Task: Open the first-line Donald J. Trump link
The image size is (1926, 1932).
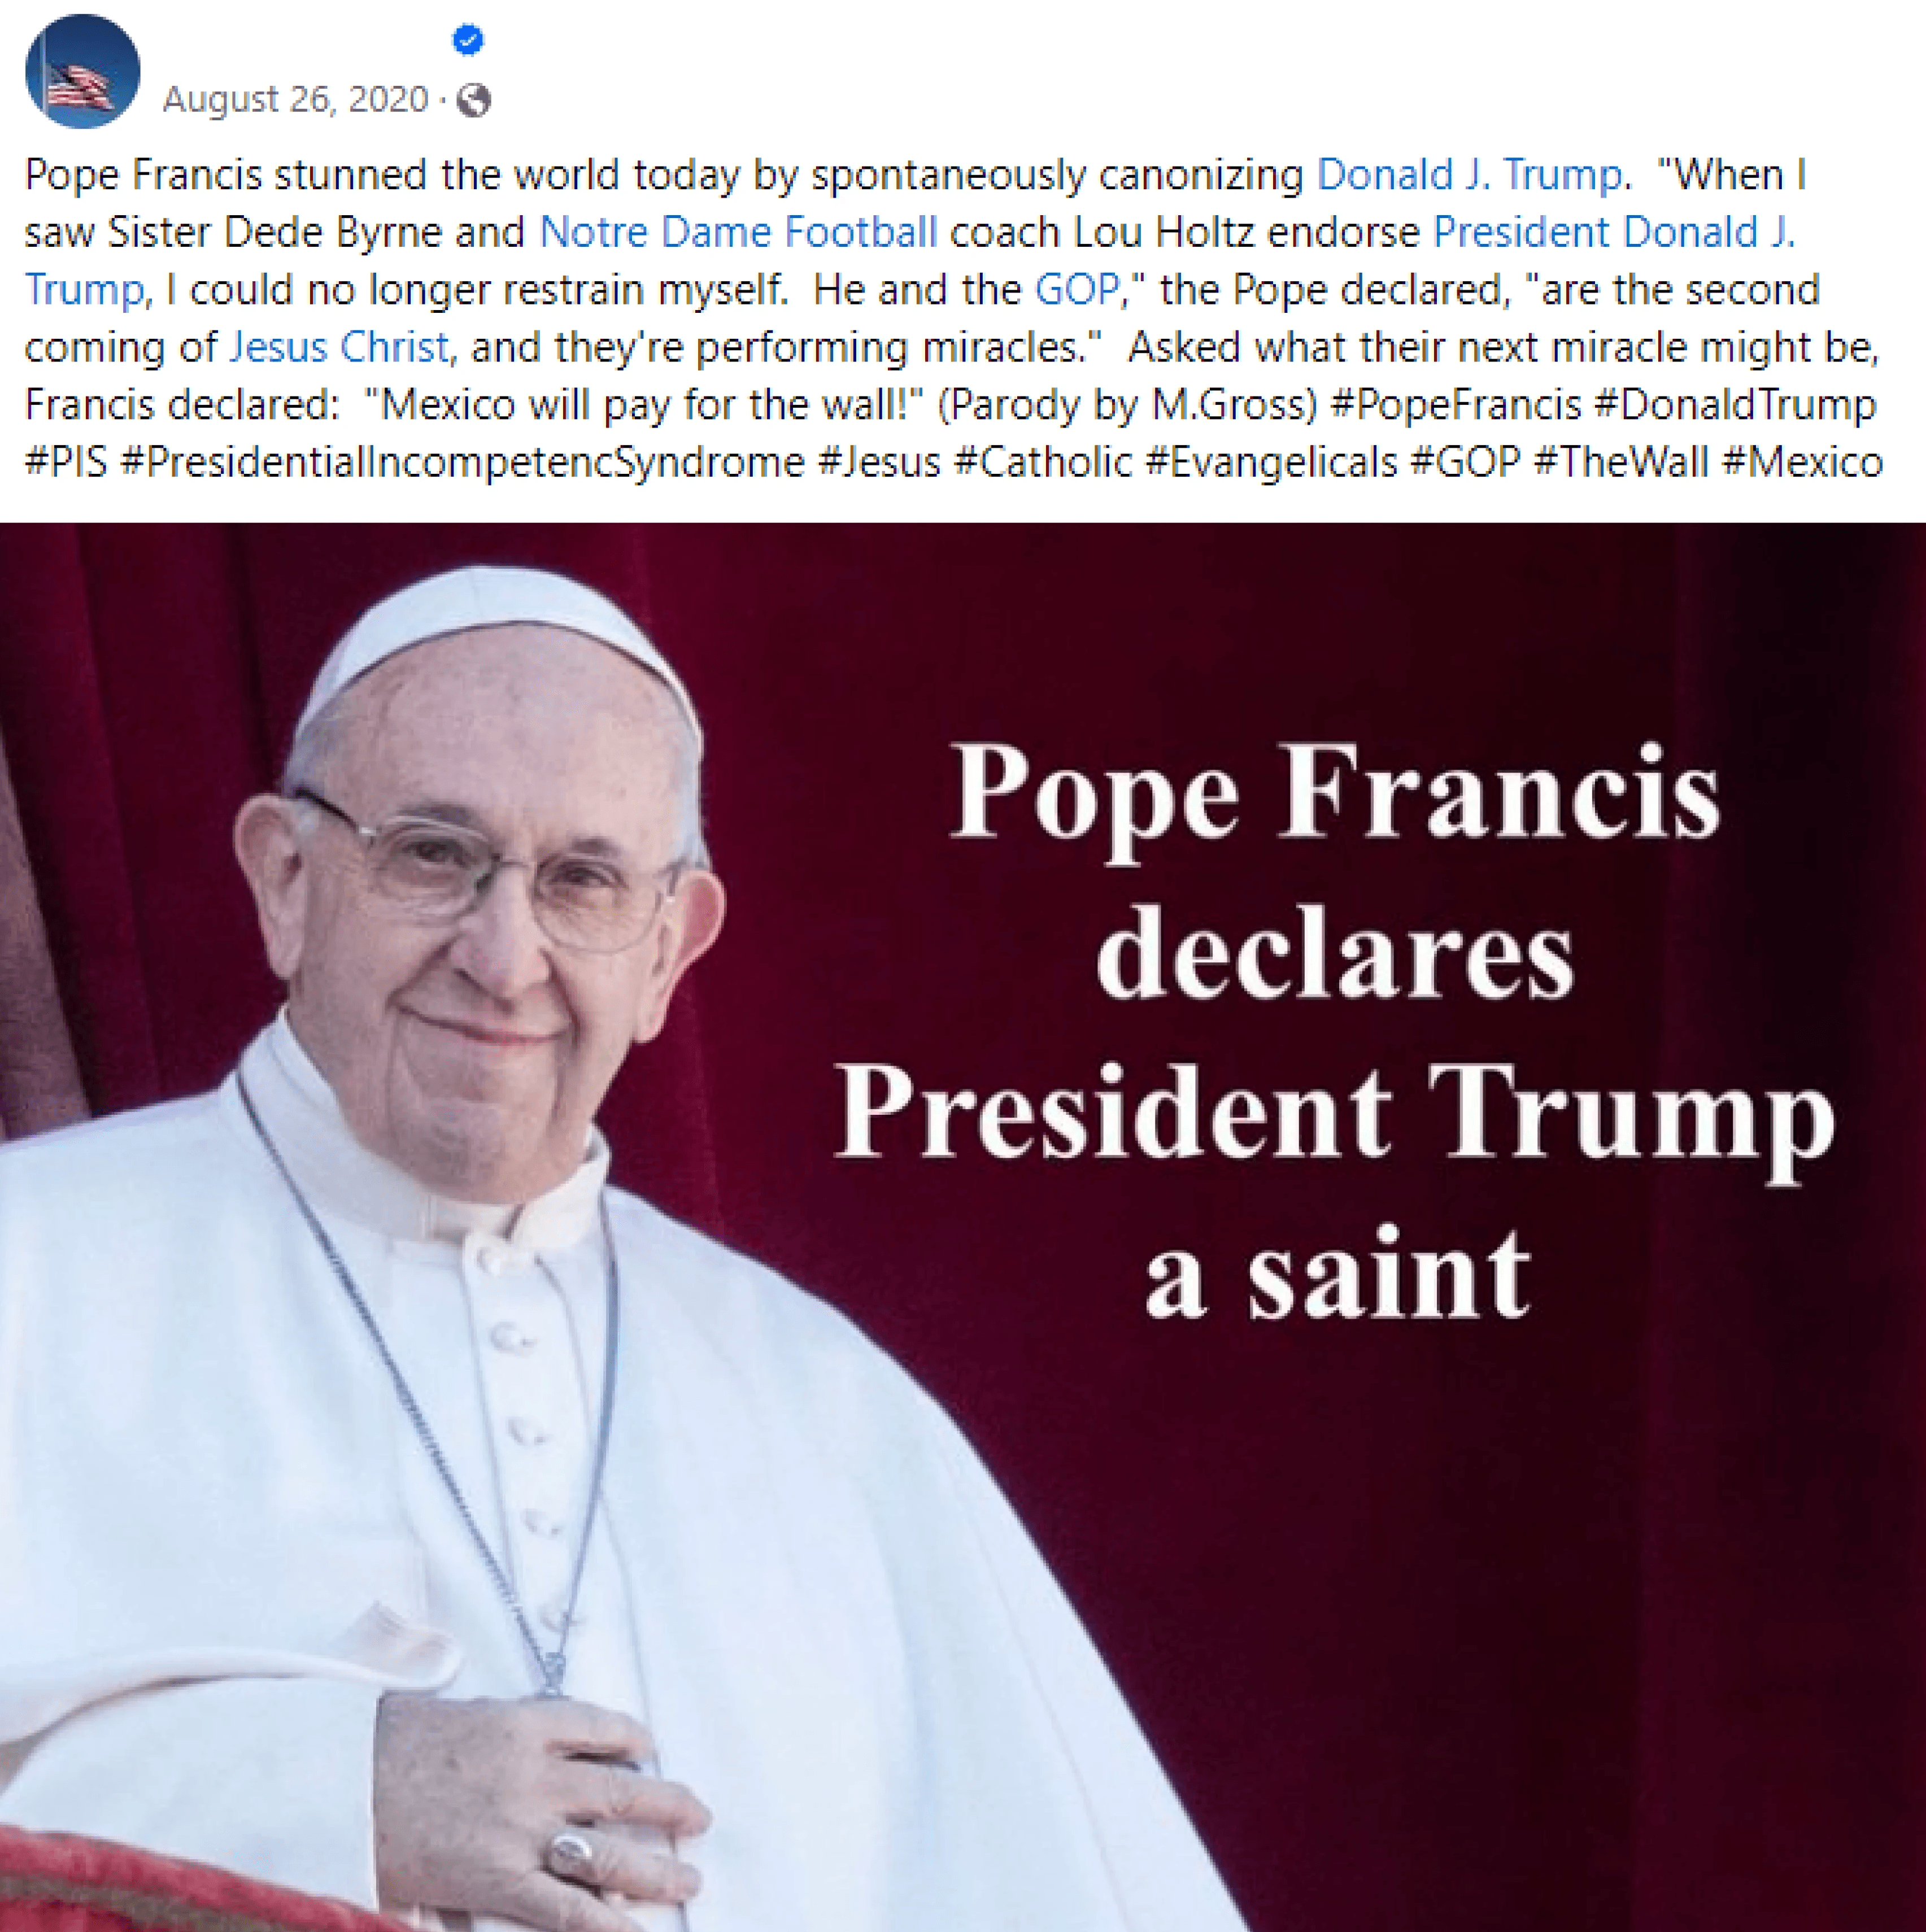Action: pos(1469,175)
